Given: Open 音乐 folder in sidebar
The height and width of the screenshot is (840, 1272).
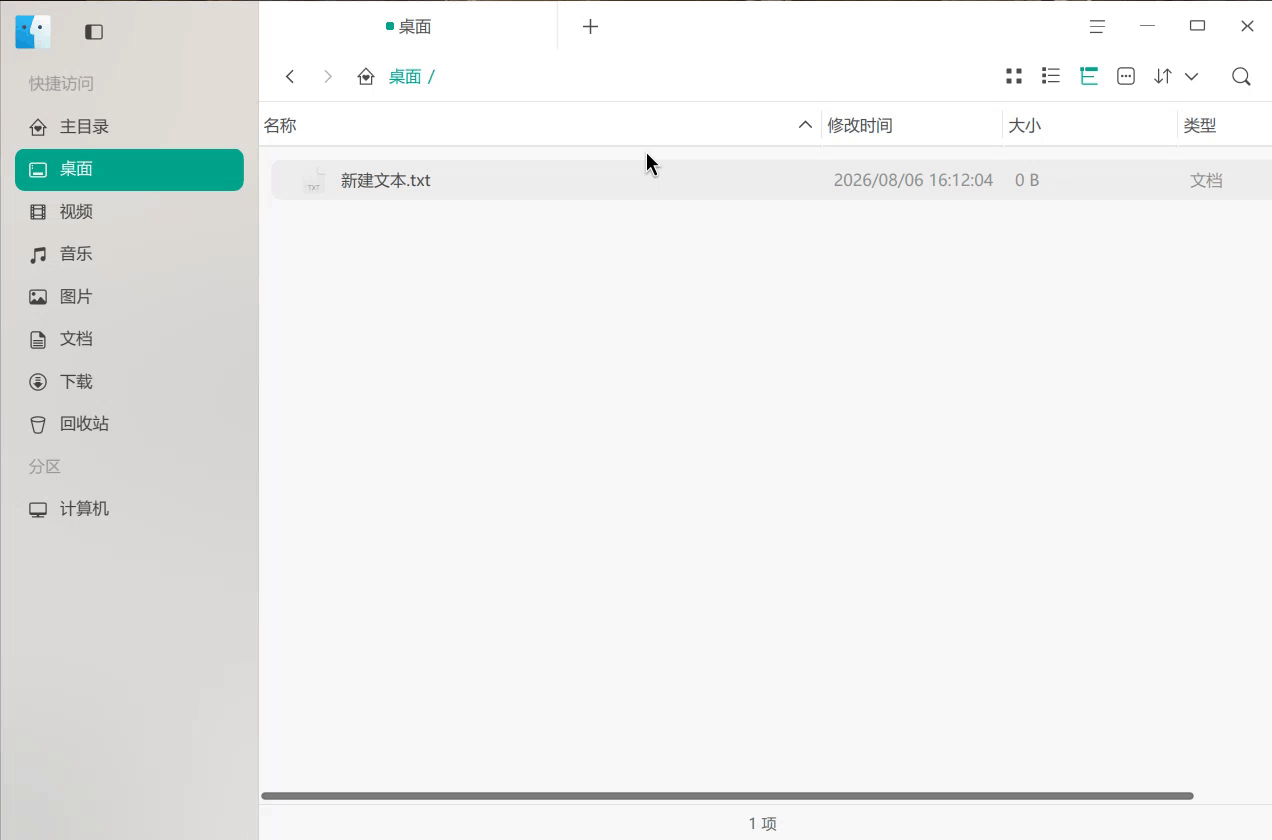Looking at the screenshot, I should coord(129,254).
